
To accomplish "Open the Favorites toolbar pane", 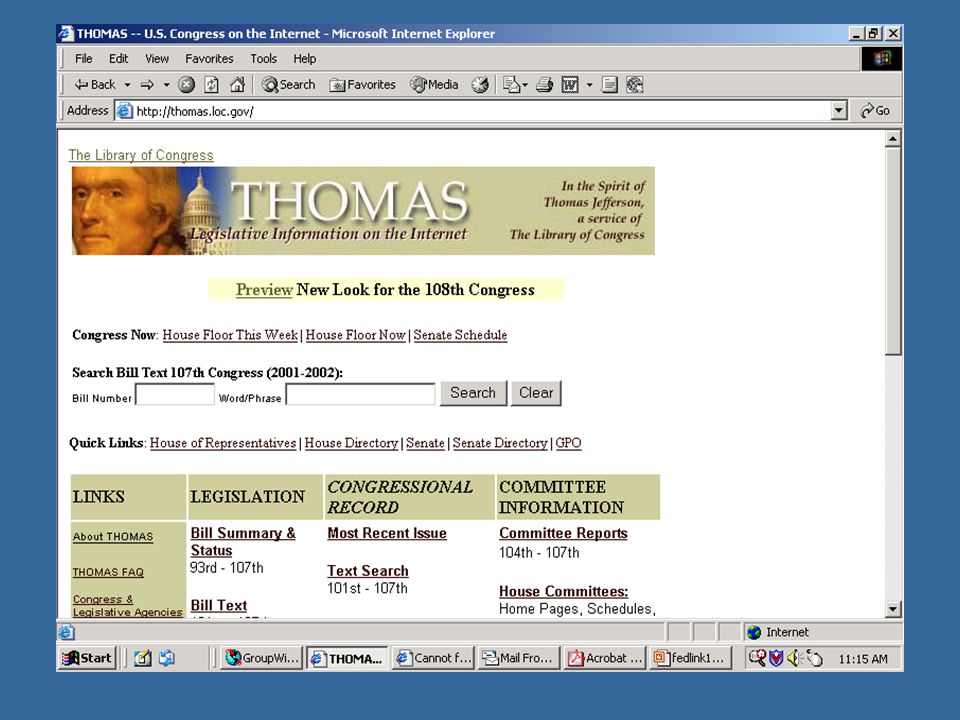I will (362, 84).
